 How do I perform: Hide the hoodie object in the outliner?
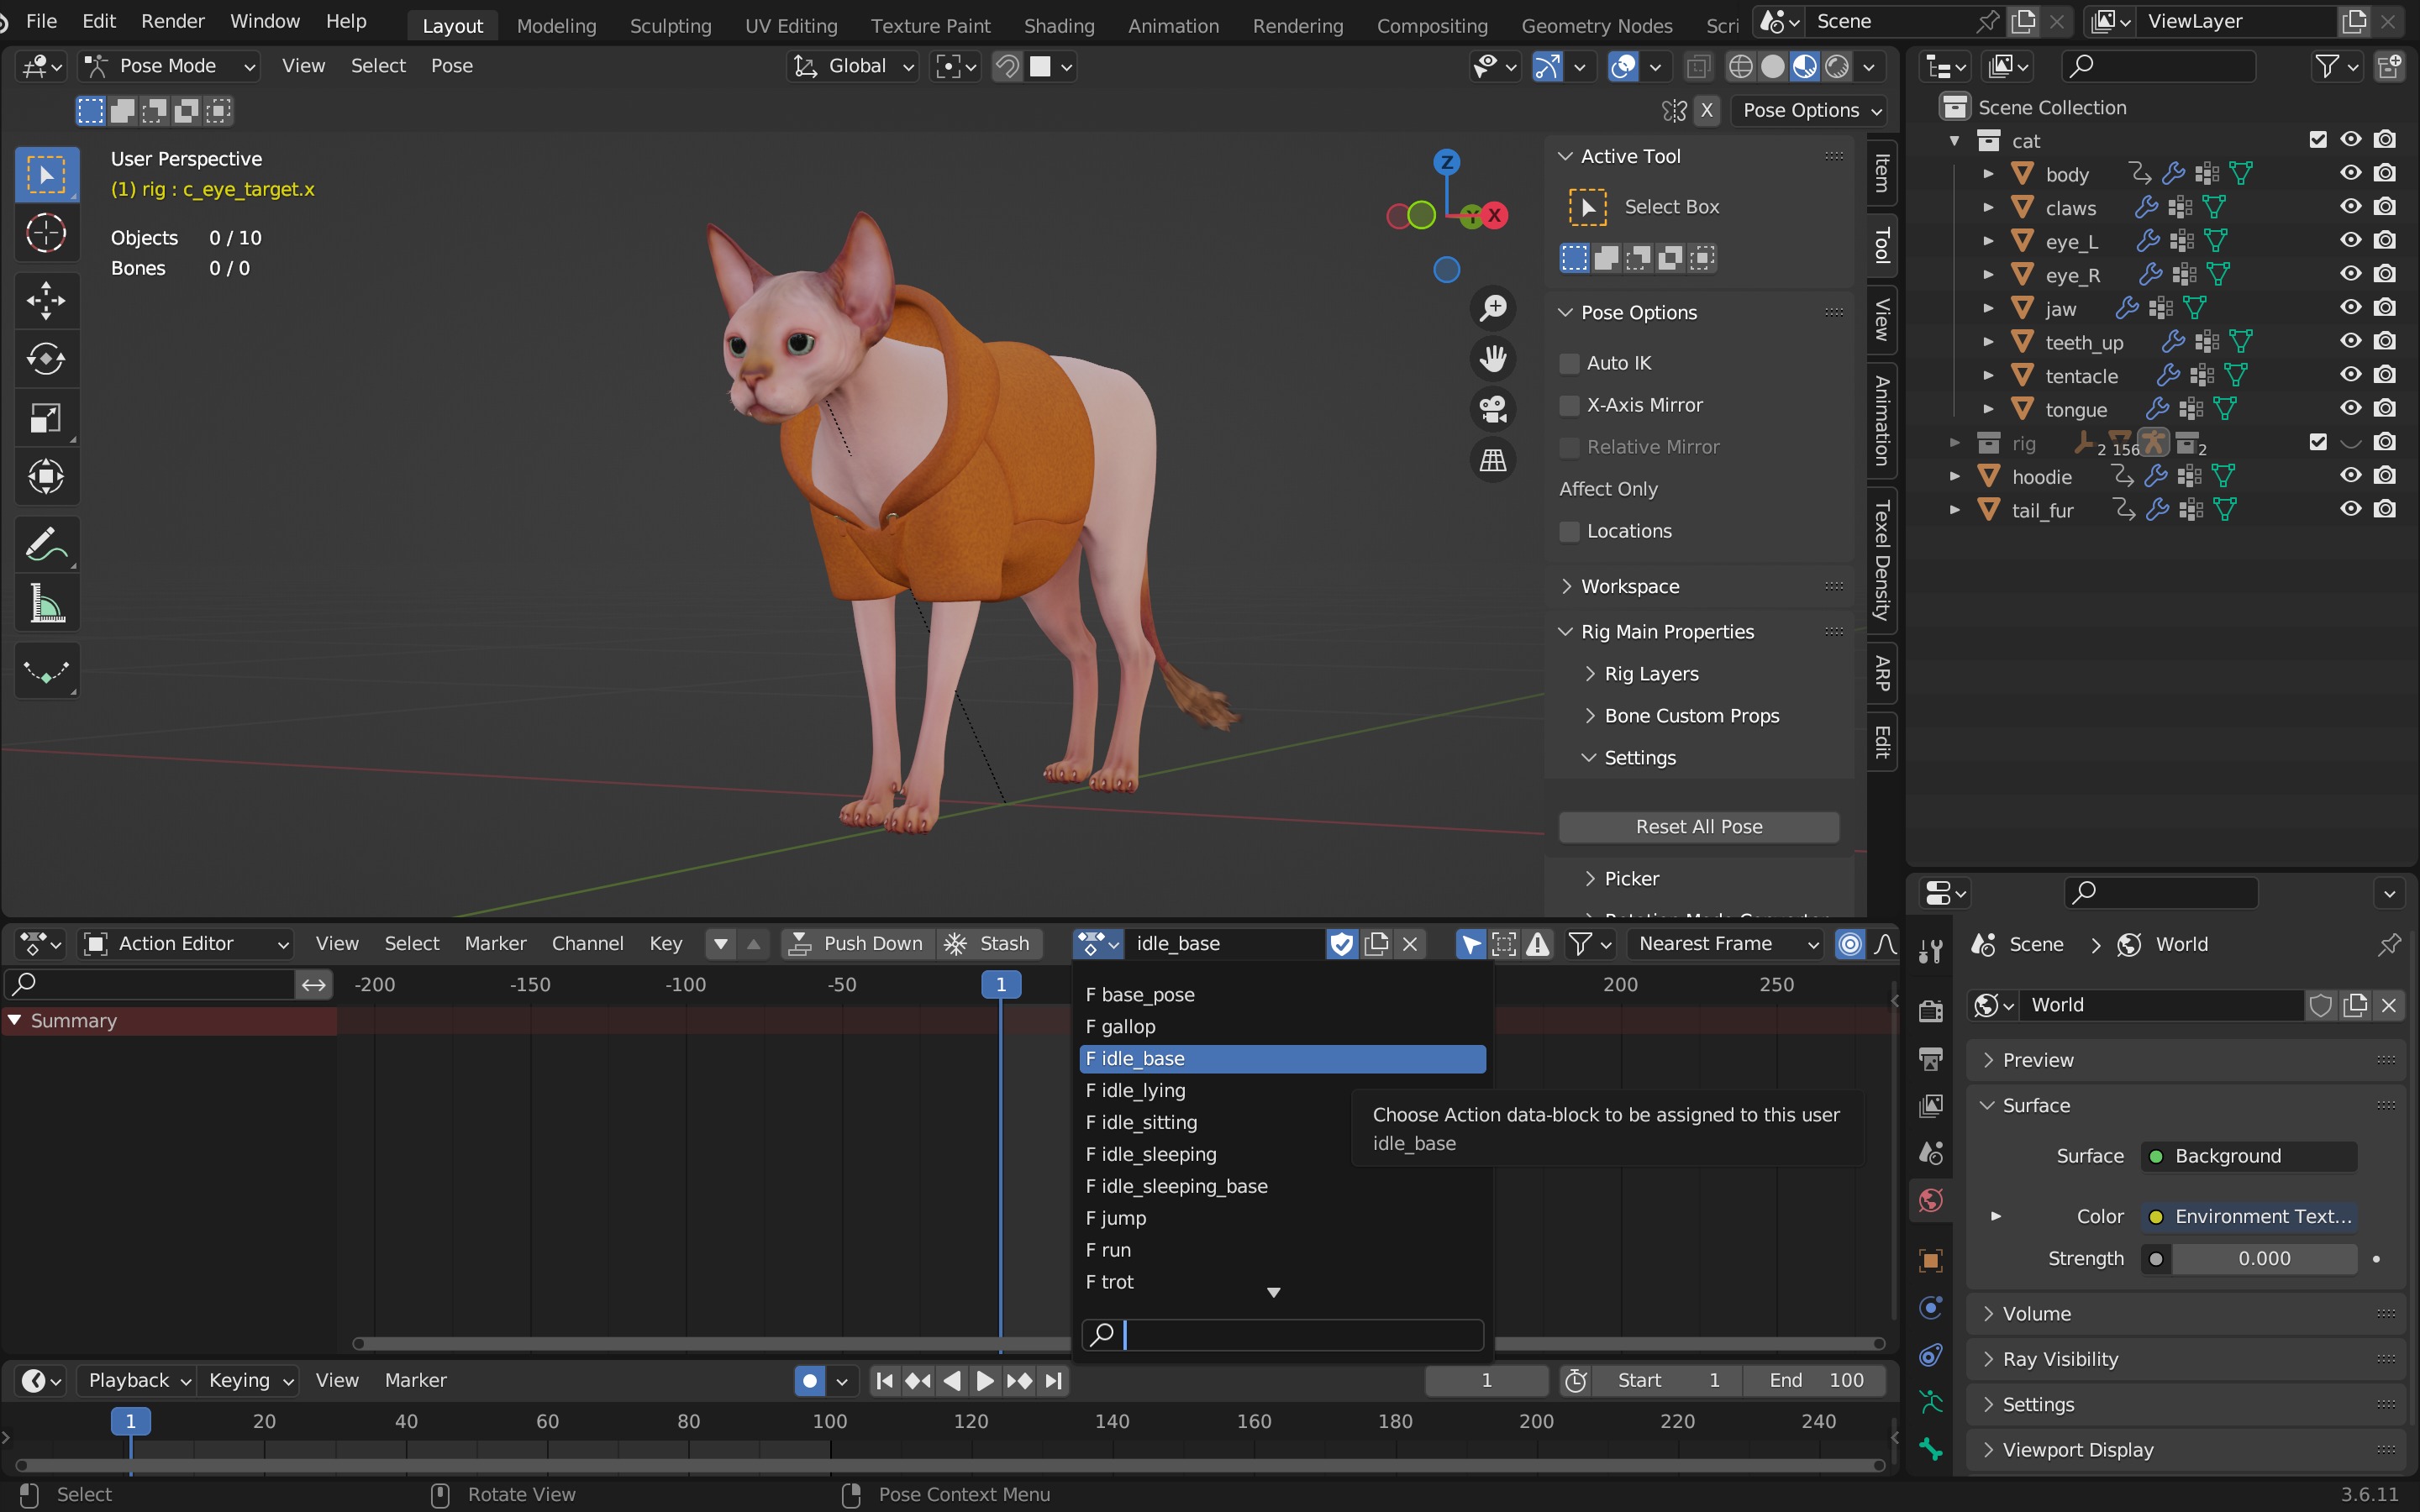coord(2350,476)
